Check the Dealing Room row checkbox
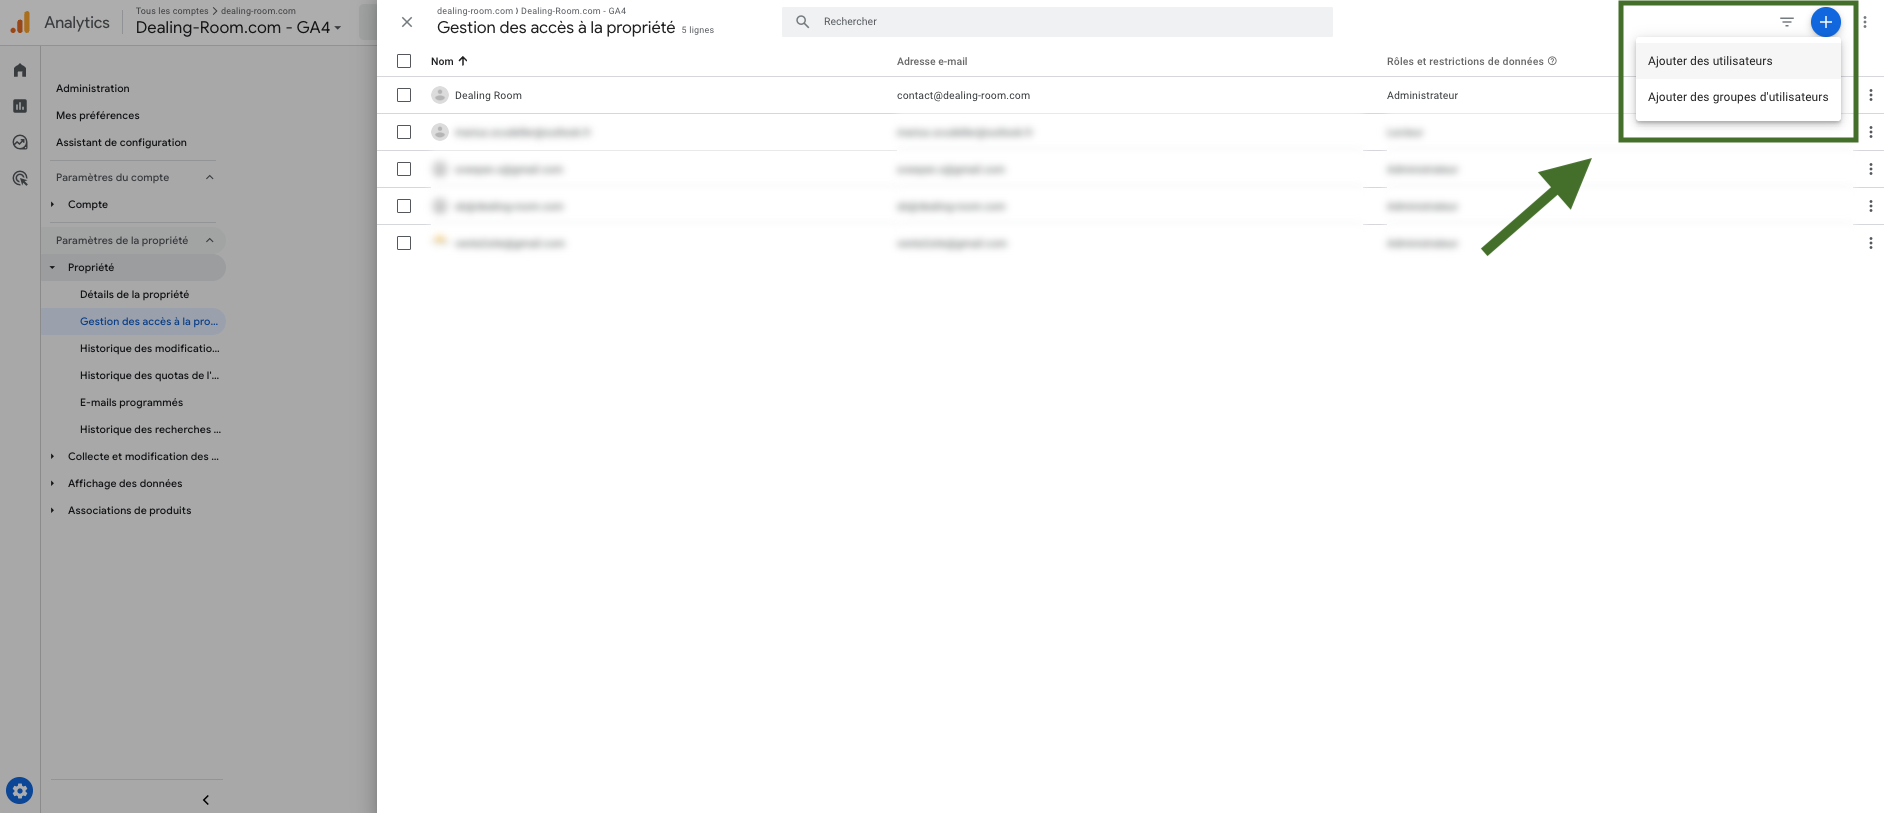 coord(404,95)
